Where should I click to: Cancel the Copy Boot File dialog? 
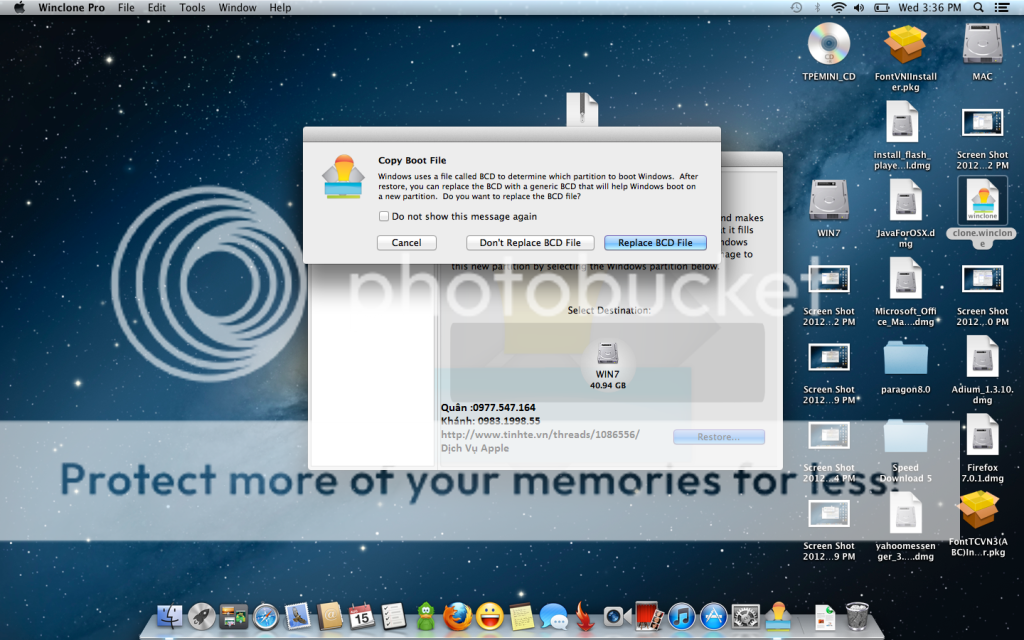pos(406,243)
